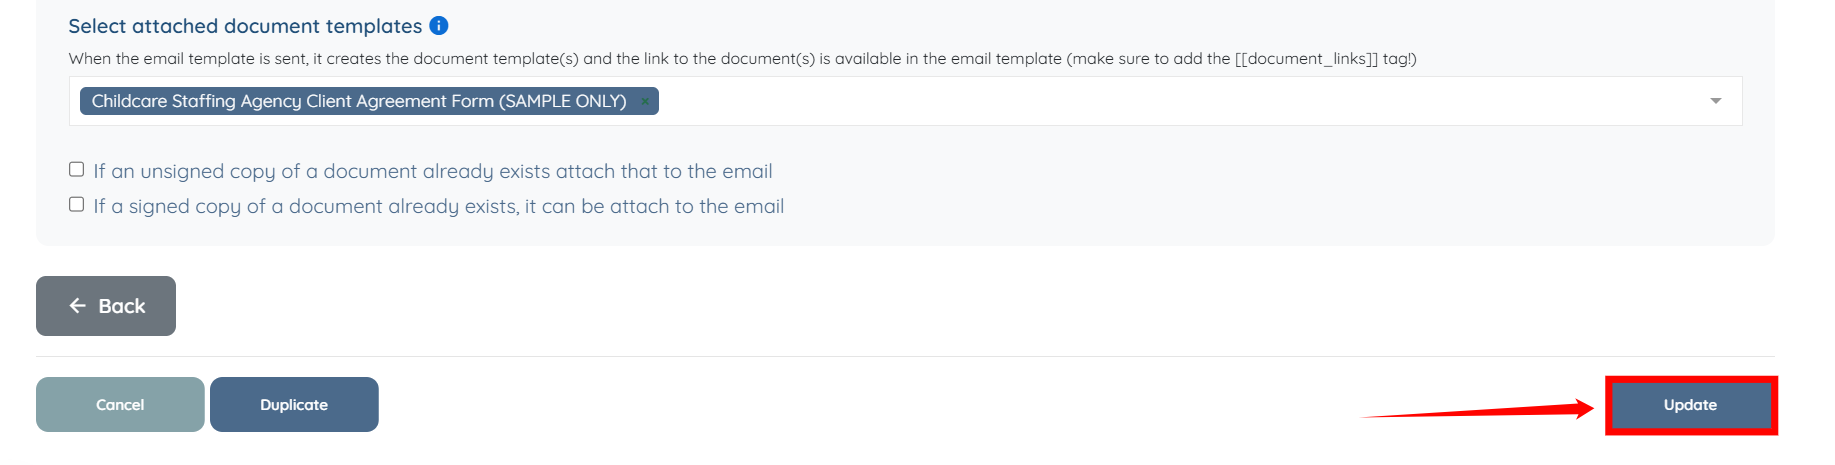Go back using the Back button
The width and height of the screenshot is (1835, 465).
(106, 306)
